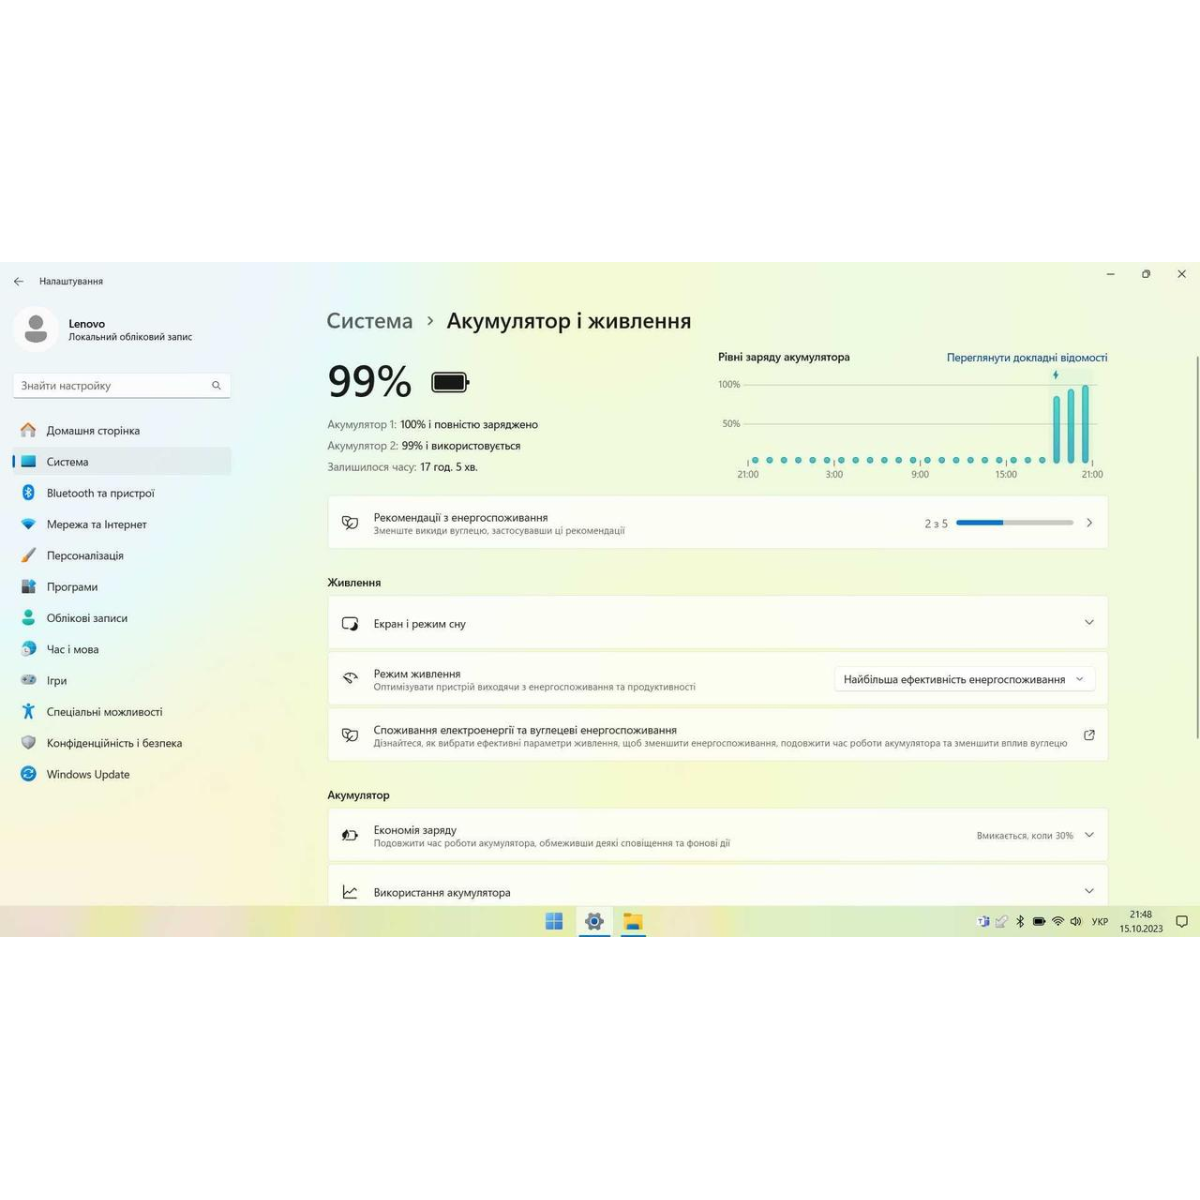Click the Знайти настройку search field

[x=110, y=385]
